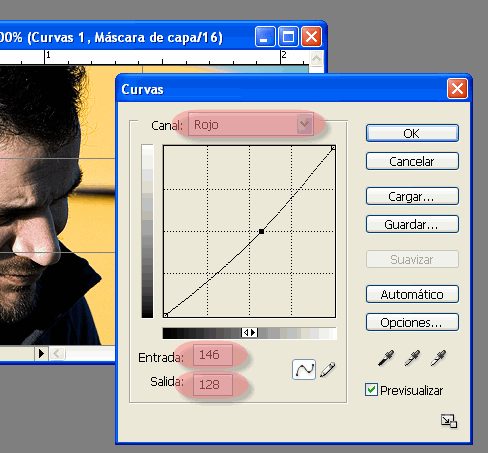488x453 pixels.
Task: Click the dialog expand icon at bottom right
Action: [x=449, y=421]
